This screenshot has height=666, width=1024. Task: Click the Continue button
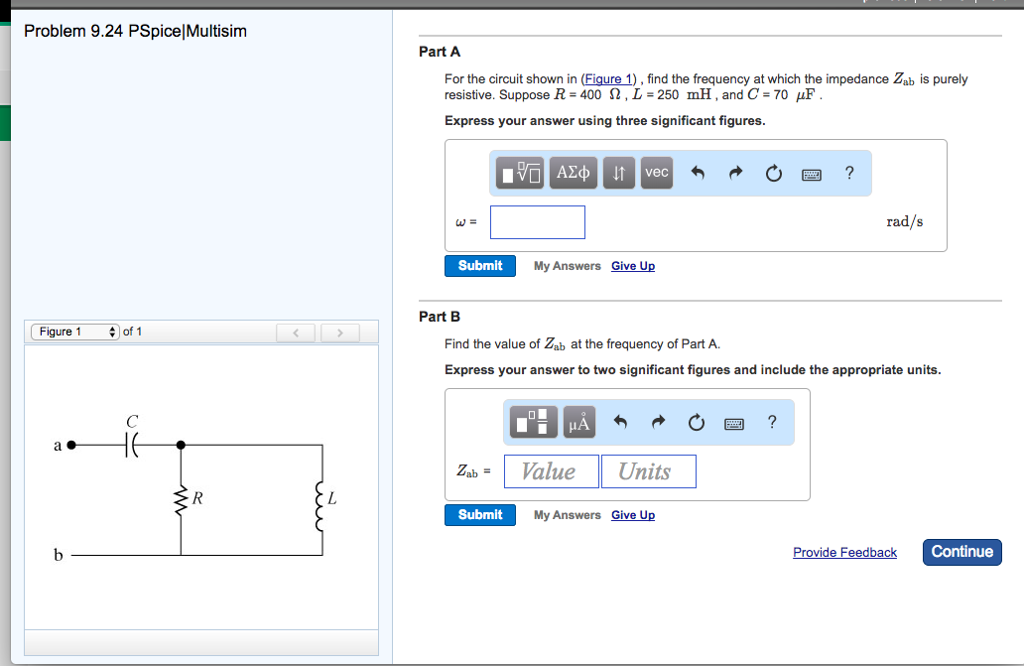pos(961,551)
